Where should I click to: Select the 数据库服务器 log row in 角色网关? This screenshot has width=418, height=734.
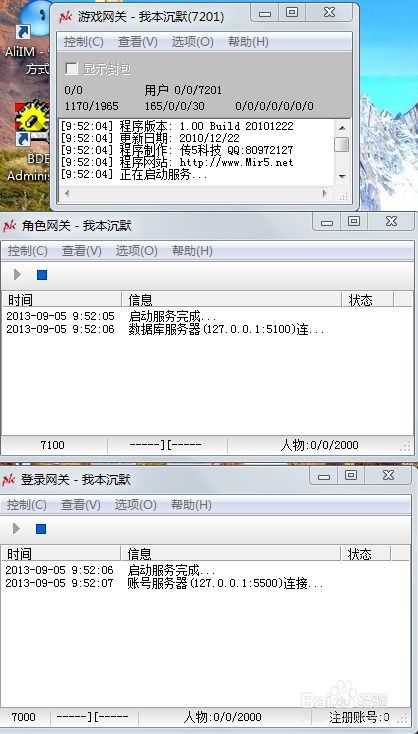[x=207, y=330]
